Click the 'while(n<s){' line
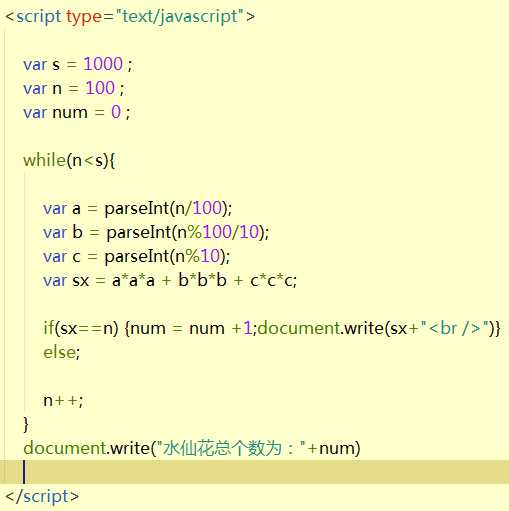509x511 pixels. tap(69, 160)
